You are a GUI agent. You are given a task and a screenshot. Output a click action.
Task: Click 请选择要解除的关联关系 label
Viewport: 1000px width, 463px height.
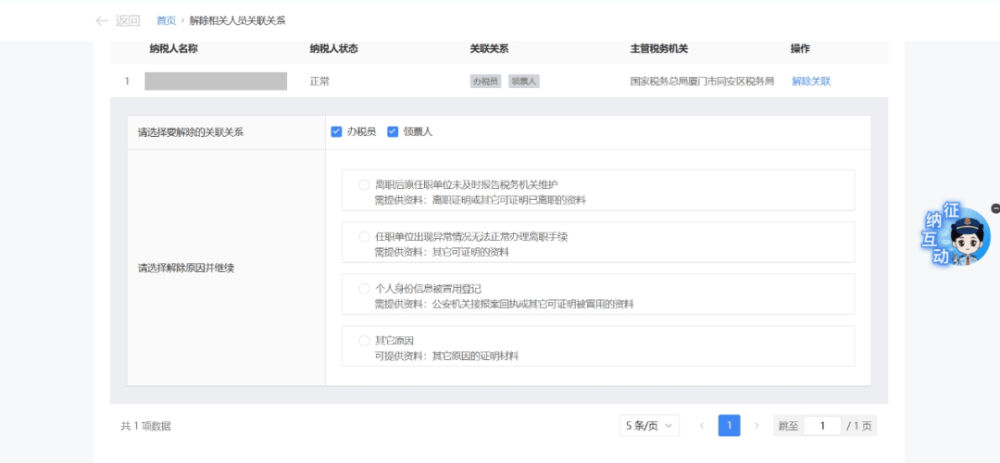coord(191,133)
